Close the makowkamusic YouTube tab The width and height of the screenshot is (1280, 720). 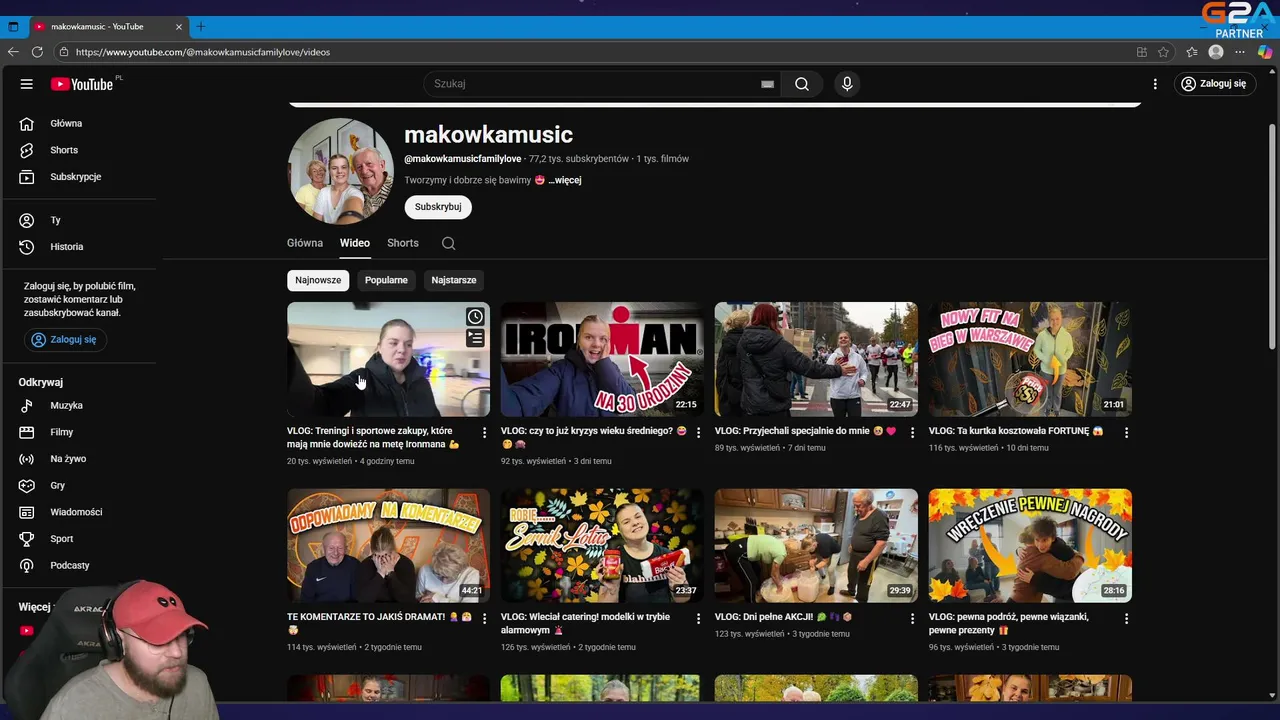tap(179, 26)
